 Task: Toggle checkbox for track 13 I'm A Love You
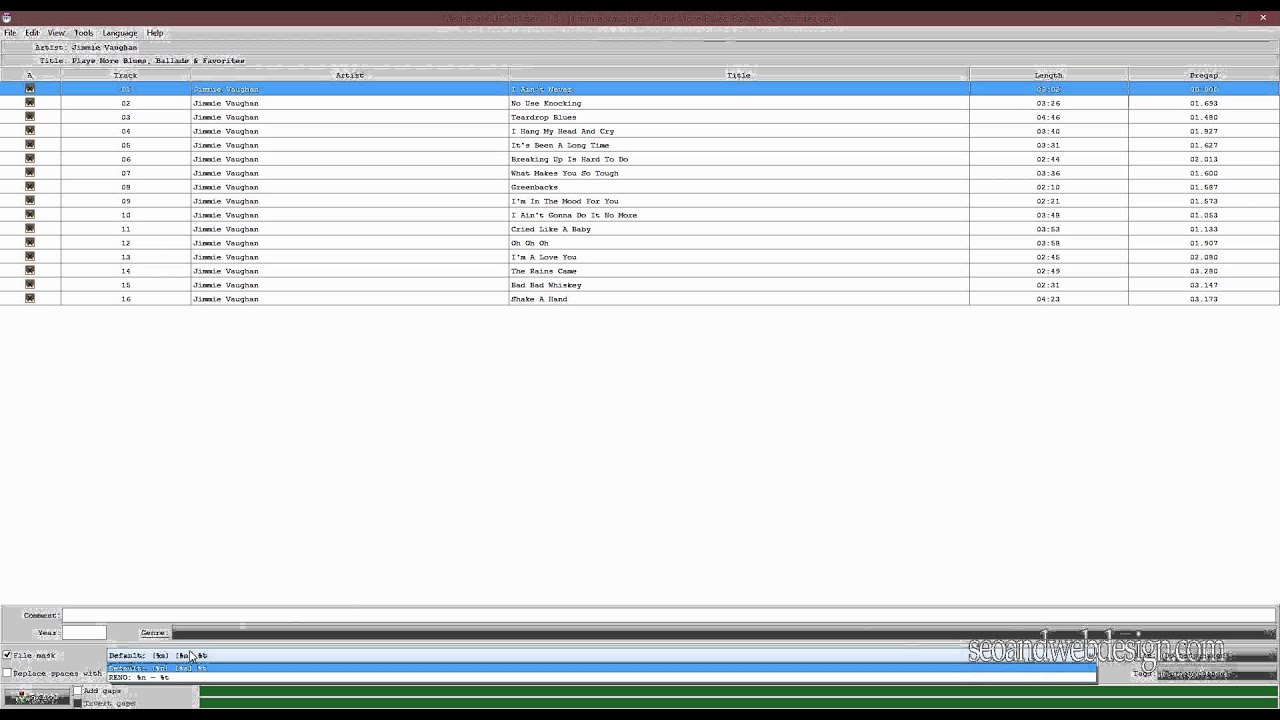30,257
